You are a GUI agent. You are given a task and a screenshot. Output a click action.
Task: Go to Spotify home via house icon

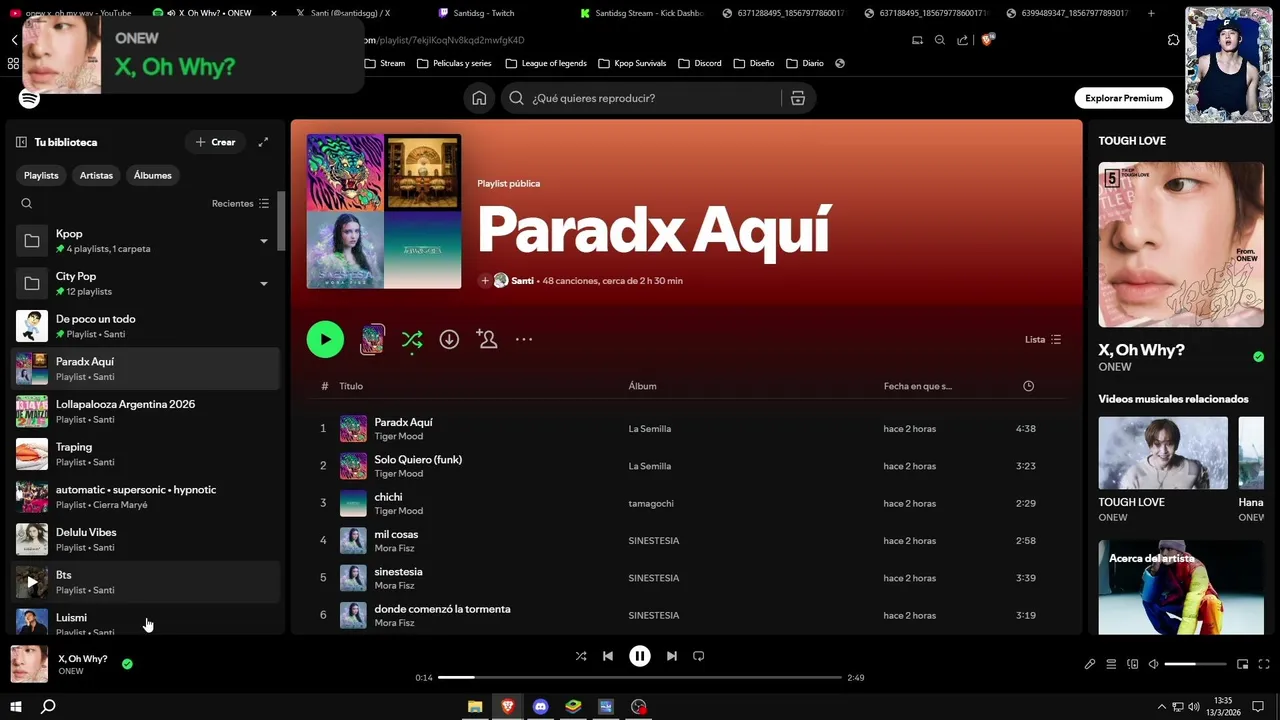pyautogui.click(x=479, y=98)
